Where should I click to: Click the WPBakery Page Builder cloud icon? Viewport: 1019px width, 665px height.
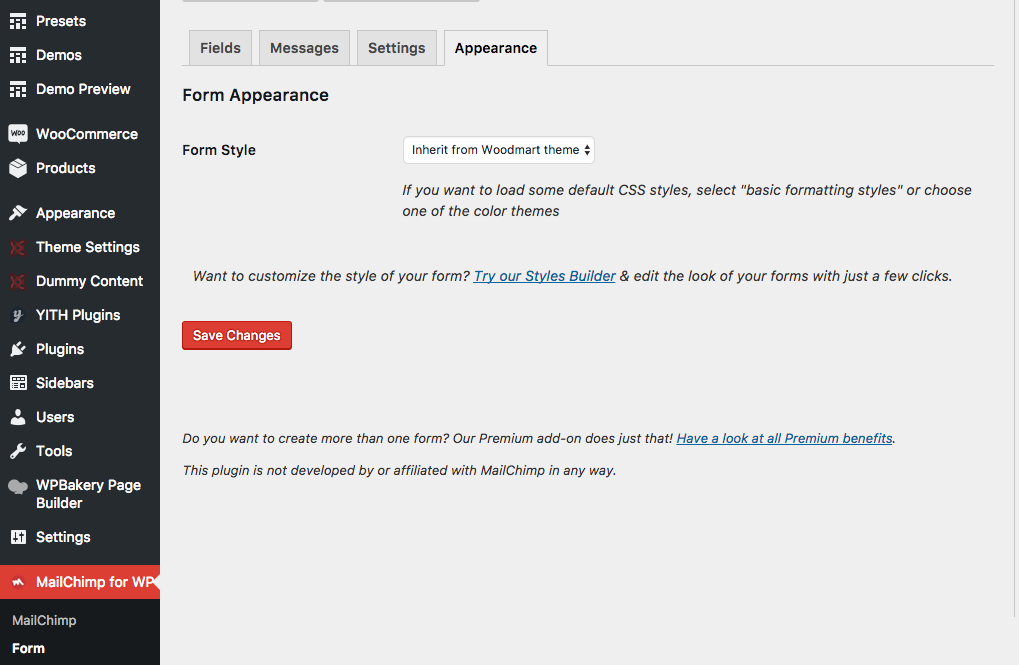point(18,486)
